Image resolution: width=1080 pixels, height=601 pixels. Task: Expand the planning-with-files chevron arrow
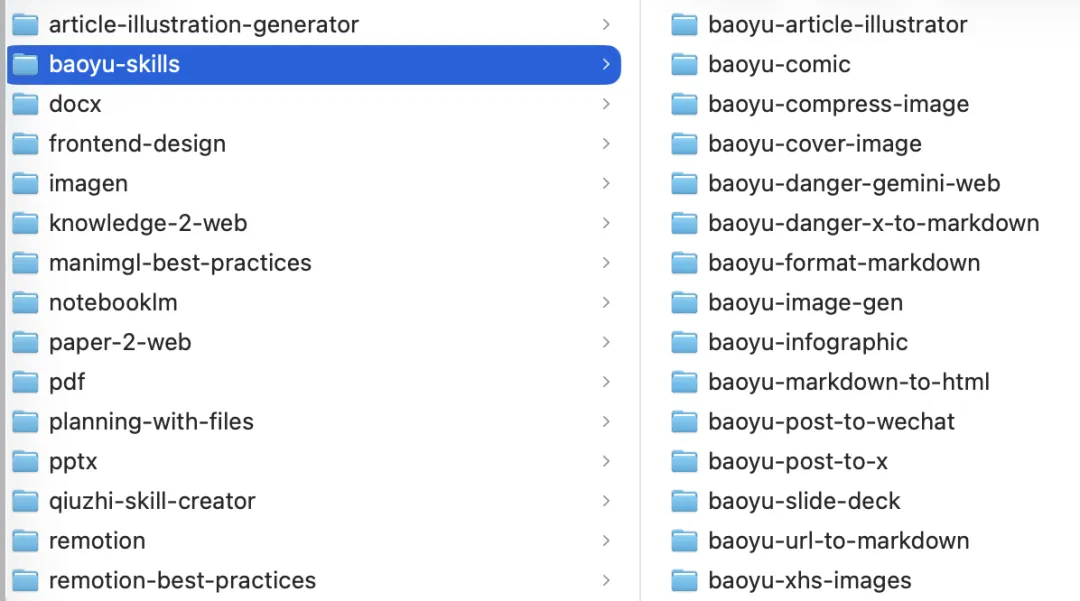point(606,422)
